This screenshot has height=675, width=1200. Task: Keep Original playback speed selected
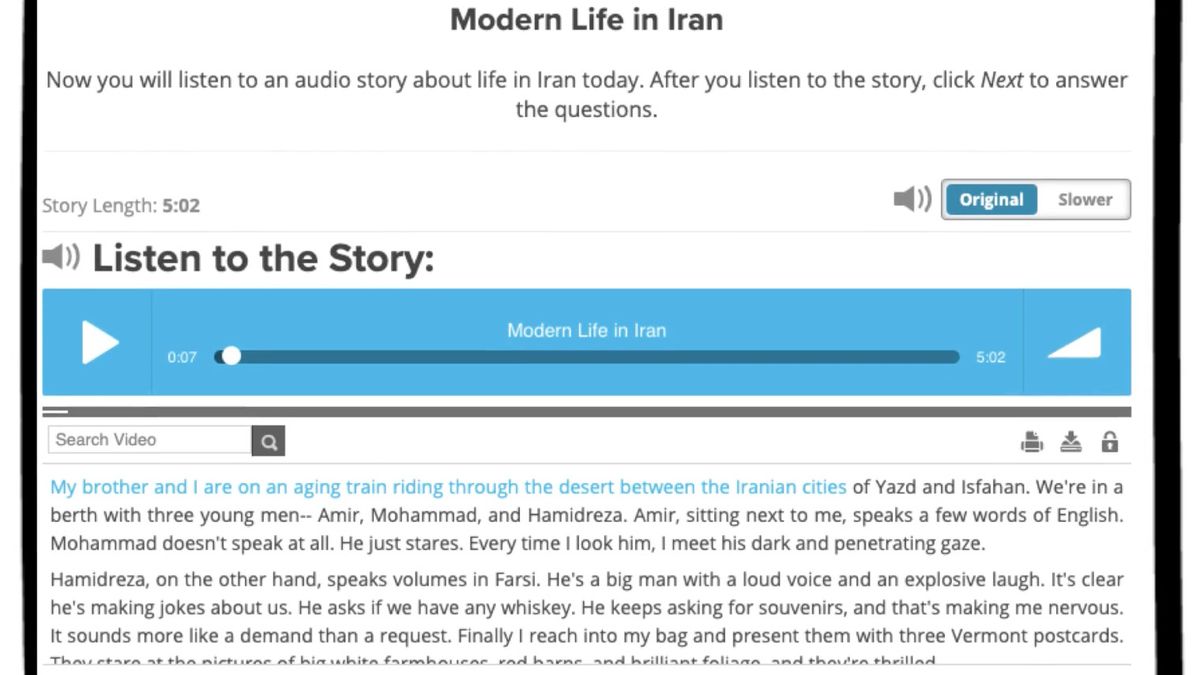click(991, 199)
